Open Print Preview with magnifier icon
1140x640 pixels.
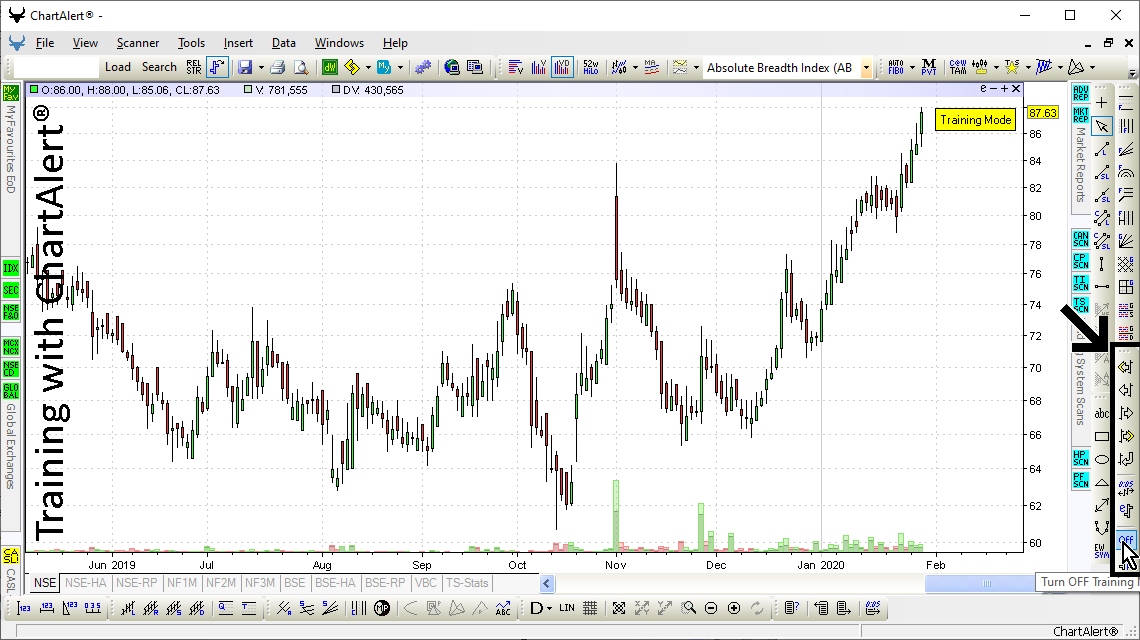click(300, 68)
